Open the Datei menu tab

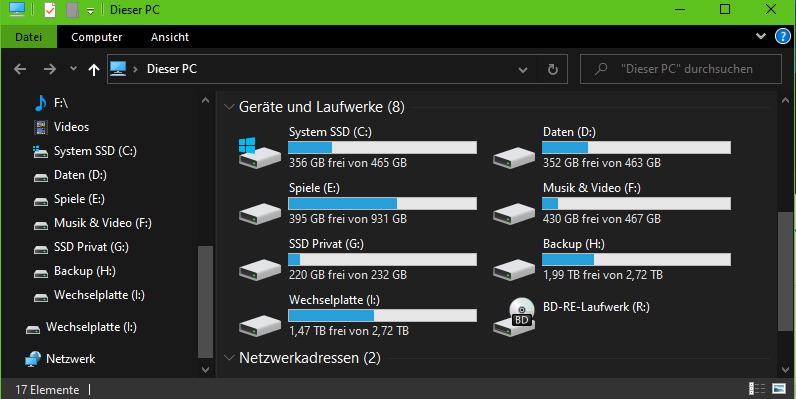tap(28, 37)
